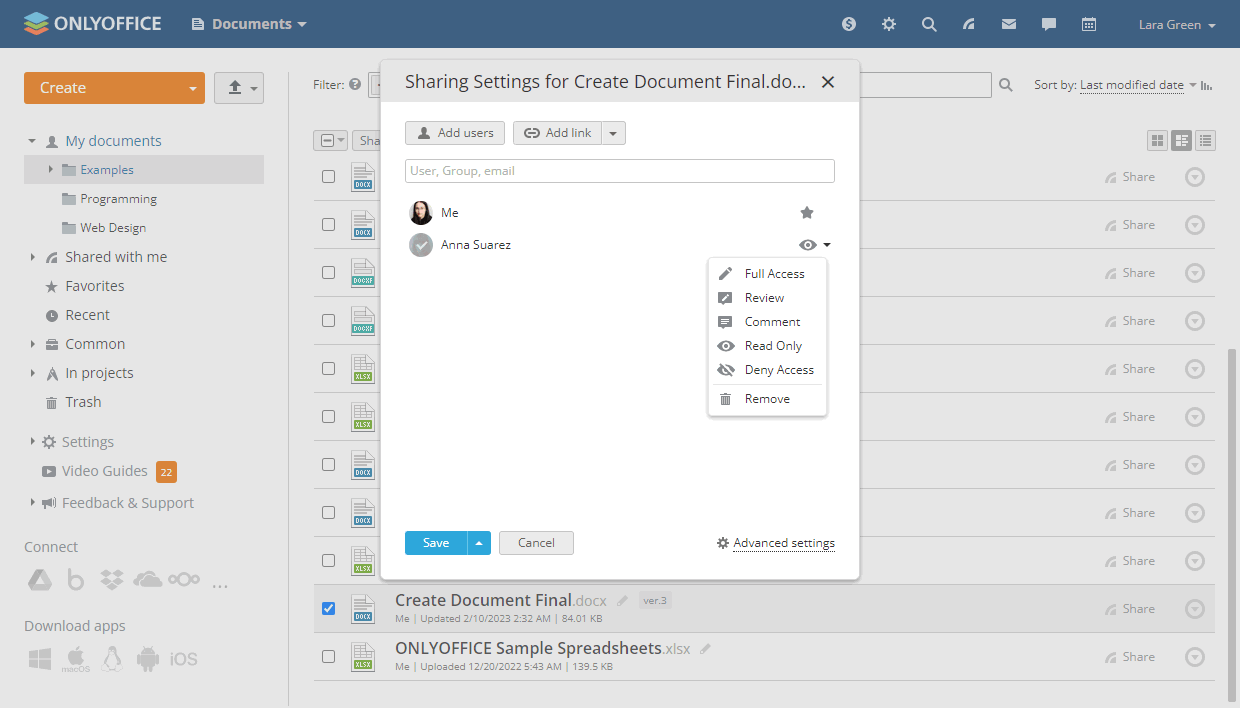The height and width of the screenshot is (708, 1240).
Task: Check the checkbox next to ONLYOFFICE Sample Spreadsheets
Action: (x=328, y=657)
